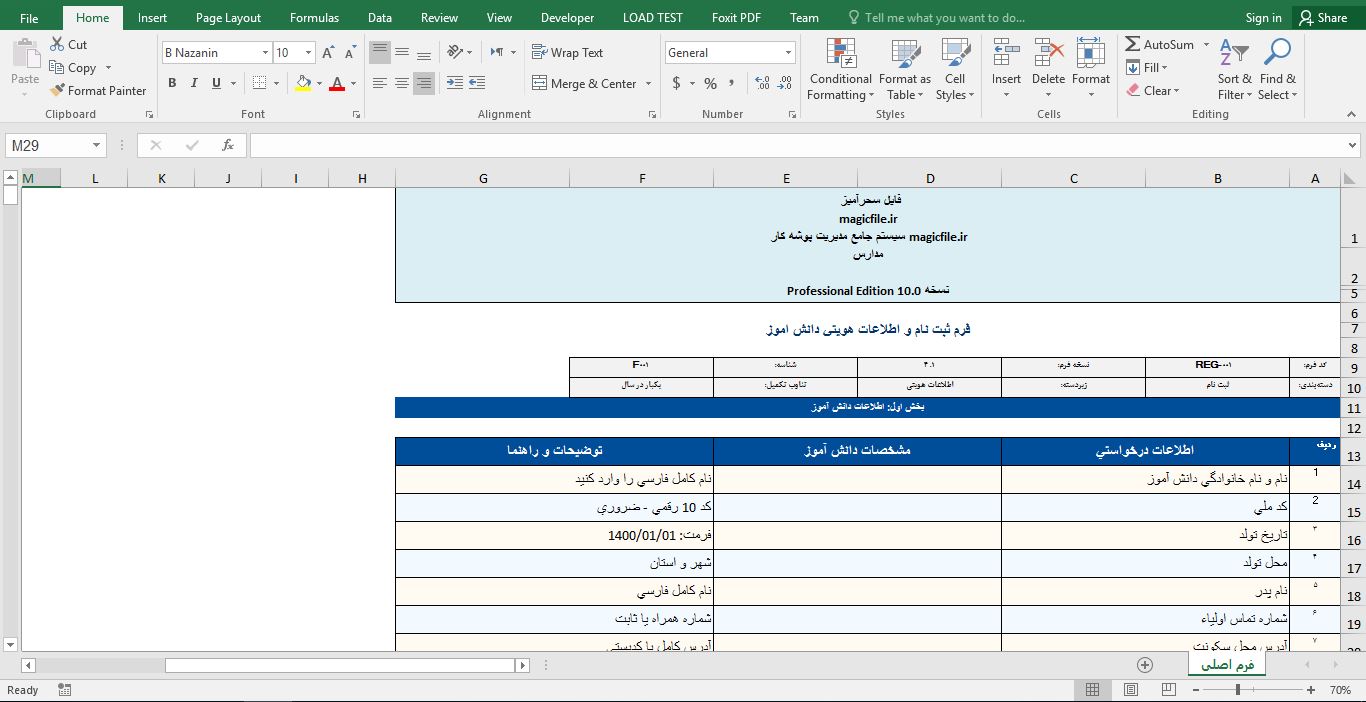Click the Format Painter tool
Screen dimensions: 1366x702
[97, 90]
